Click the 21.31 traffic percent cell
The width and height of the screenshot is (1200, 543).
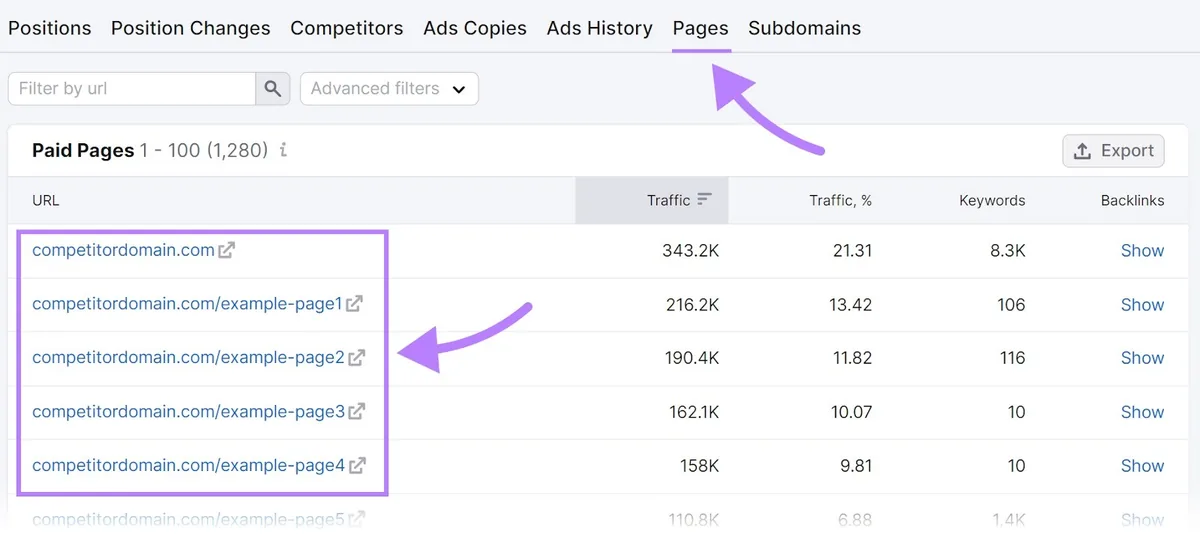coord(852,250)
